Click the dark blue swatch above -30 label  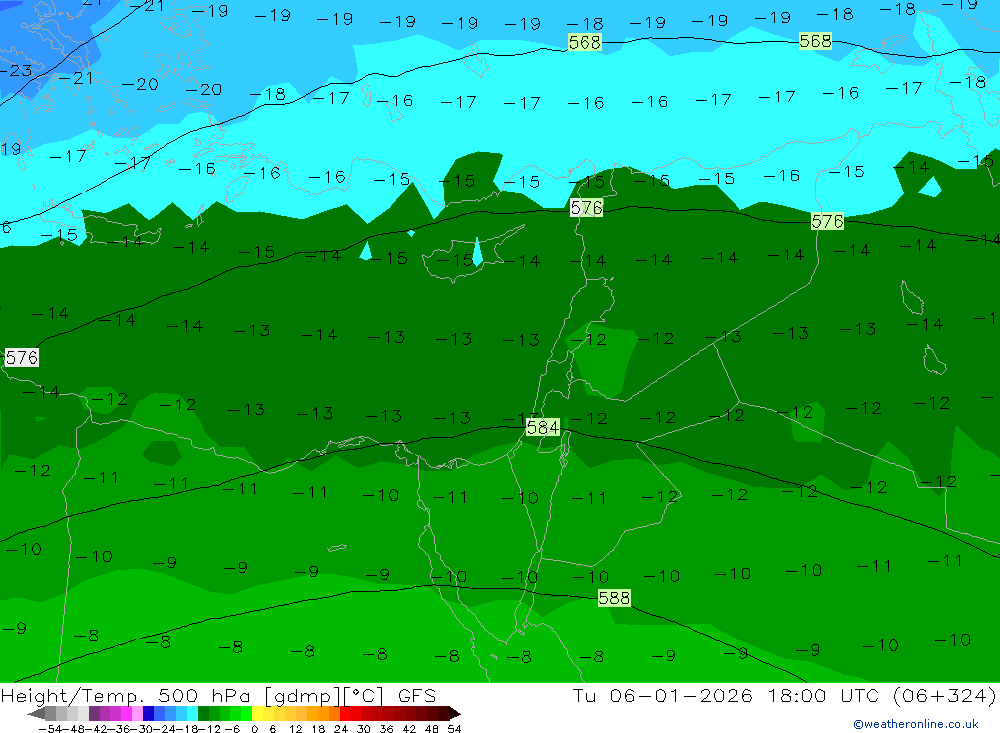click(149, 713)
